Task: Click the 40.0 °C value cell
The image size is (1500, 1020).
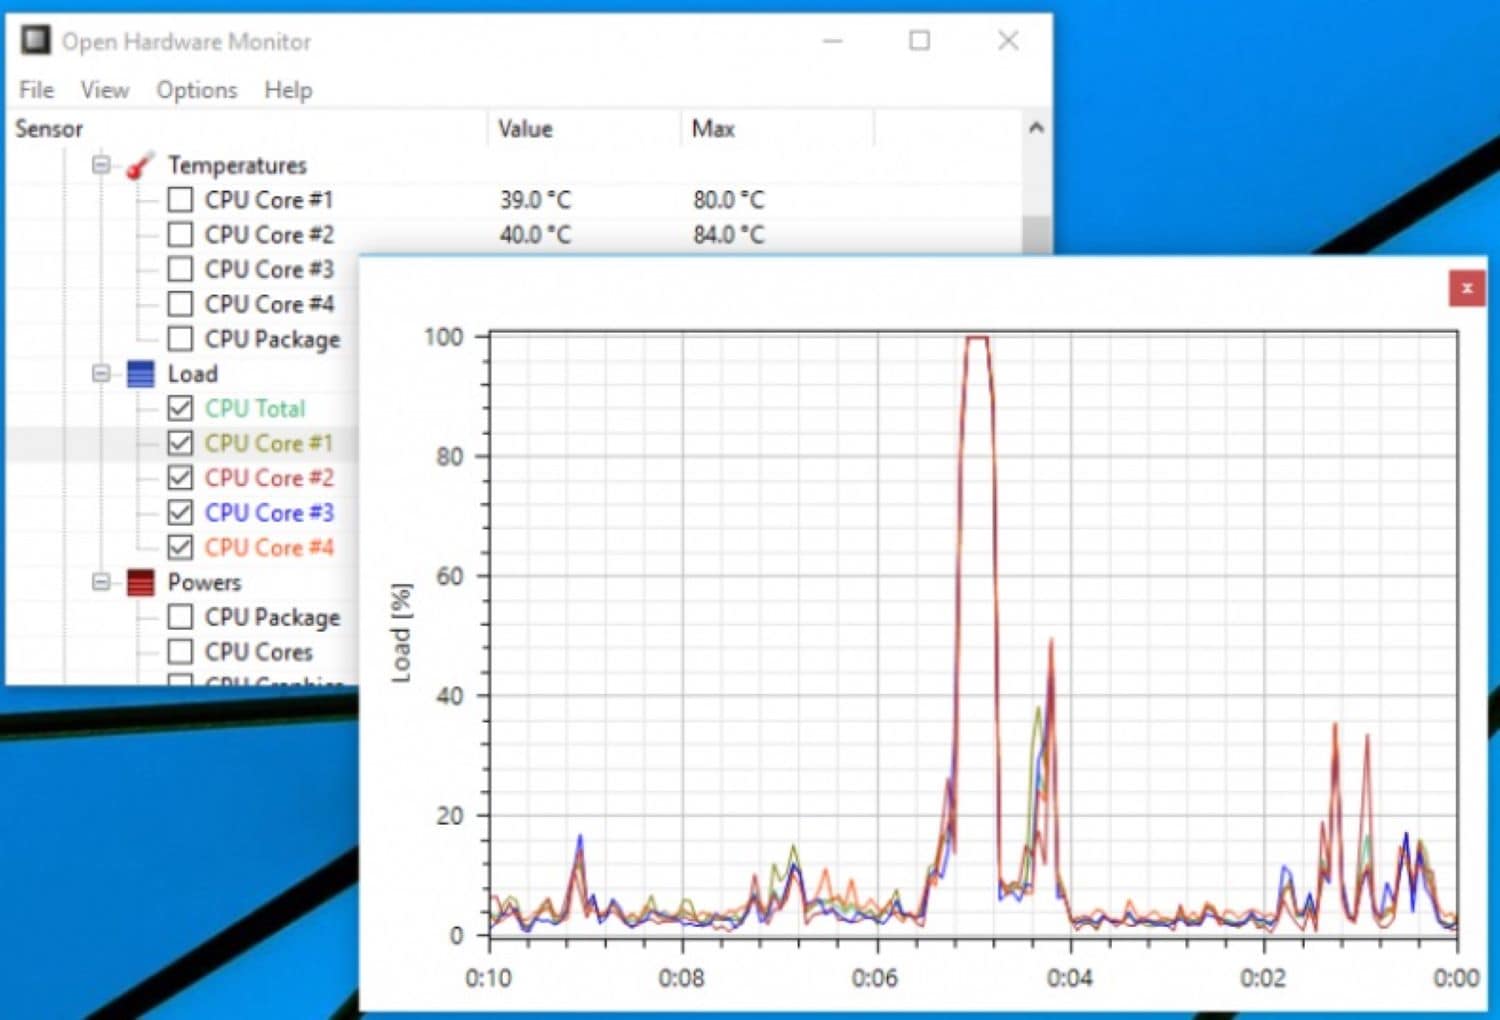Action: [535, 235]
